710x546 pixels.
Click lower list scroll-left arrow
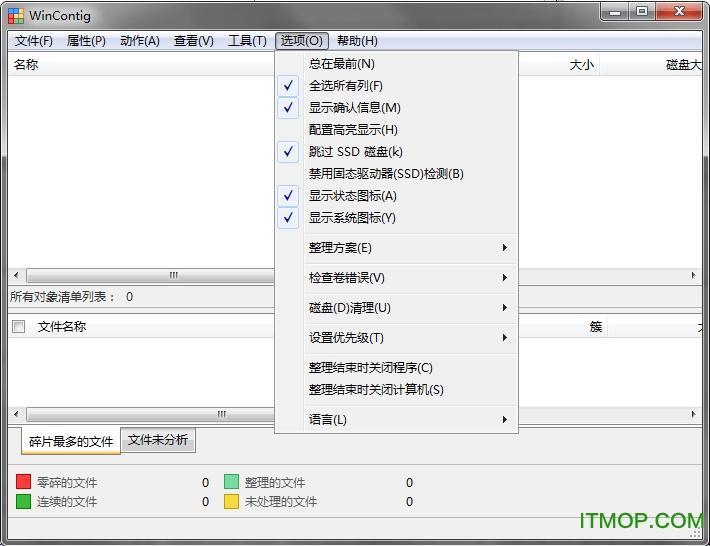pyautogui.click(x=16, y=414)
